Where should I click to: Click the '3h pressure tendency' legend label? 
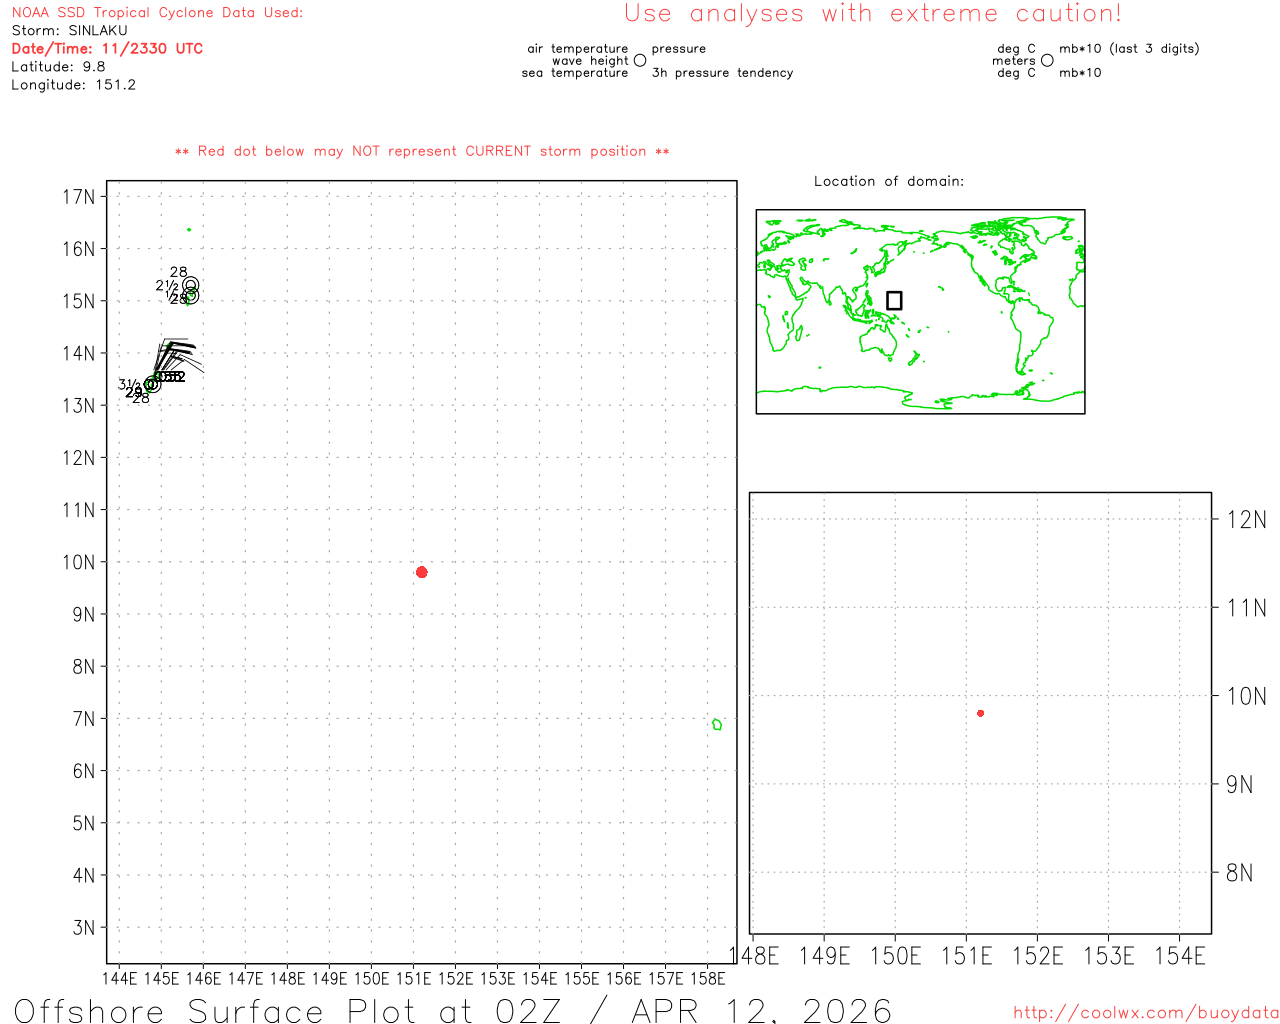point(722,73)
